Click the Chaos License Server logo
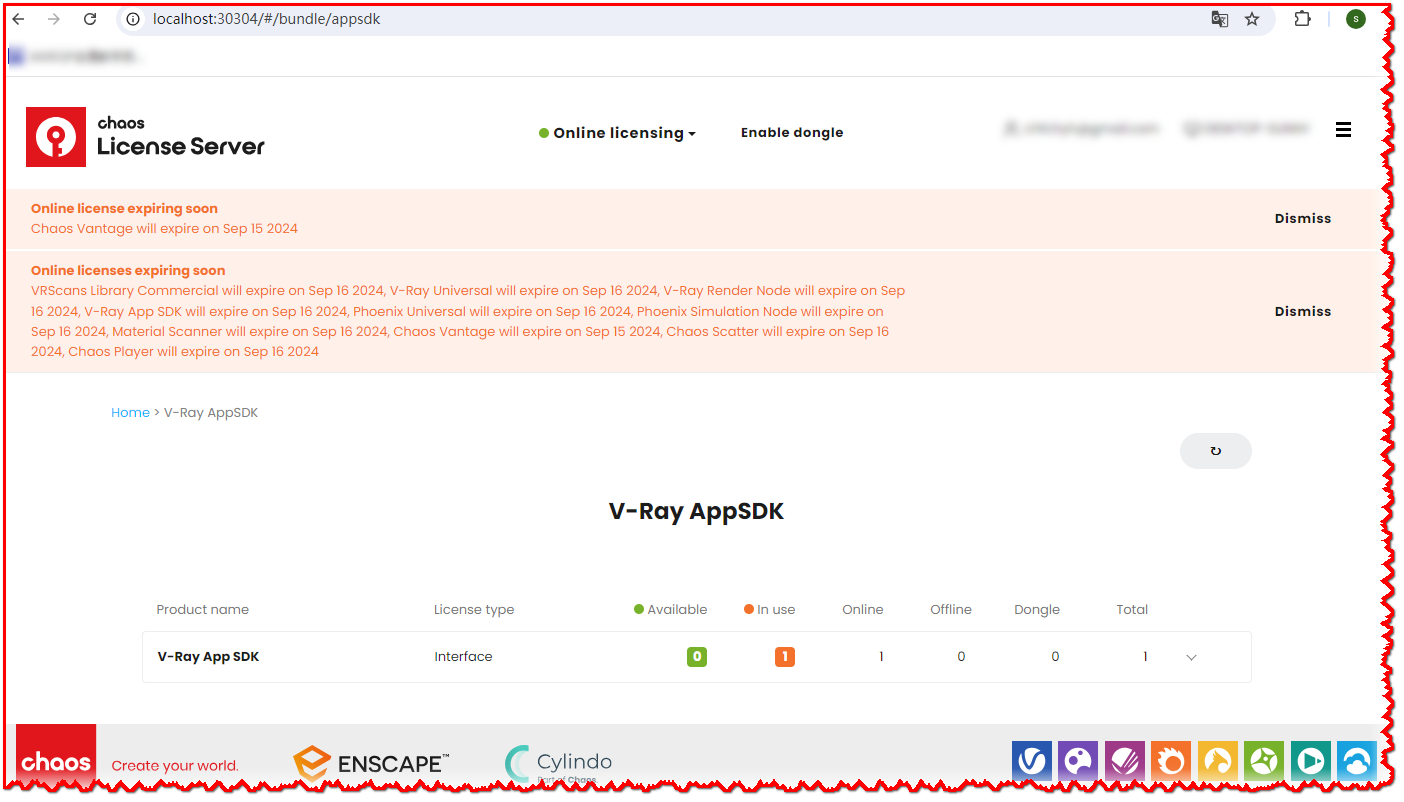Viewport: 1404px width, 802px height. coord(146,137)
